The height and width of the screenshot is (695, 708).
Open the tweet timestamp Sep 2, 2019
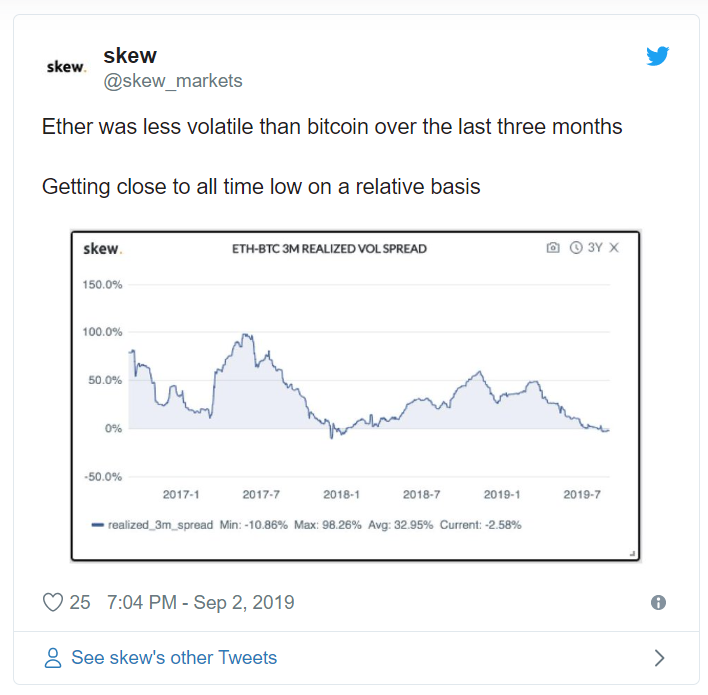[200, 602]
